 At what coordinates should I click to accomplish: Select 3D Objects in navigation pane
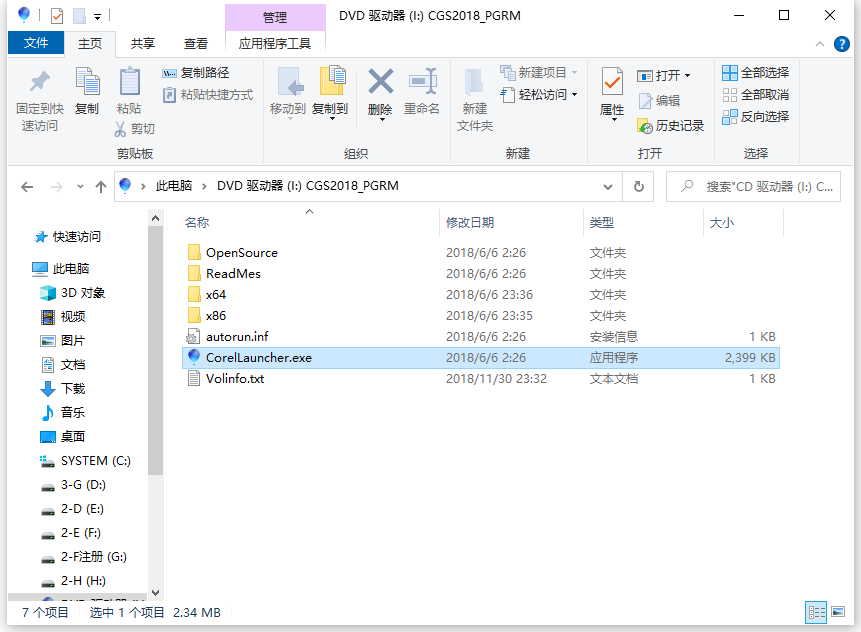coord(72,293)
